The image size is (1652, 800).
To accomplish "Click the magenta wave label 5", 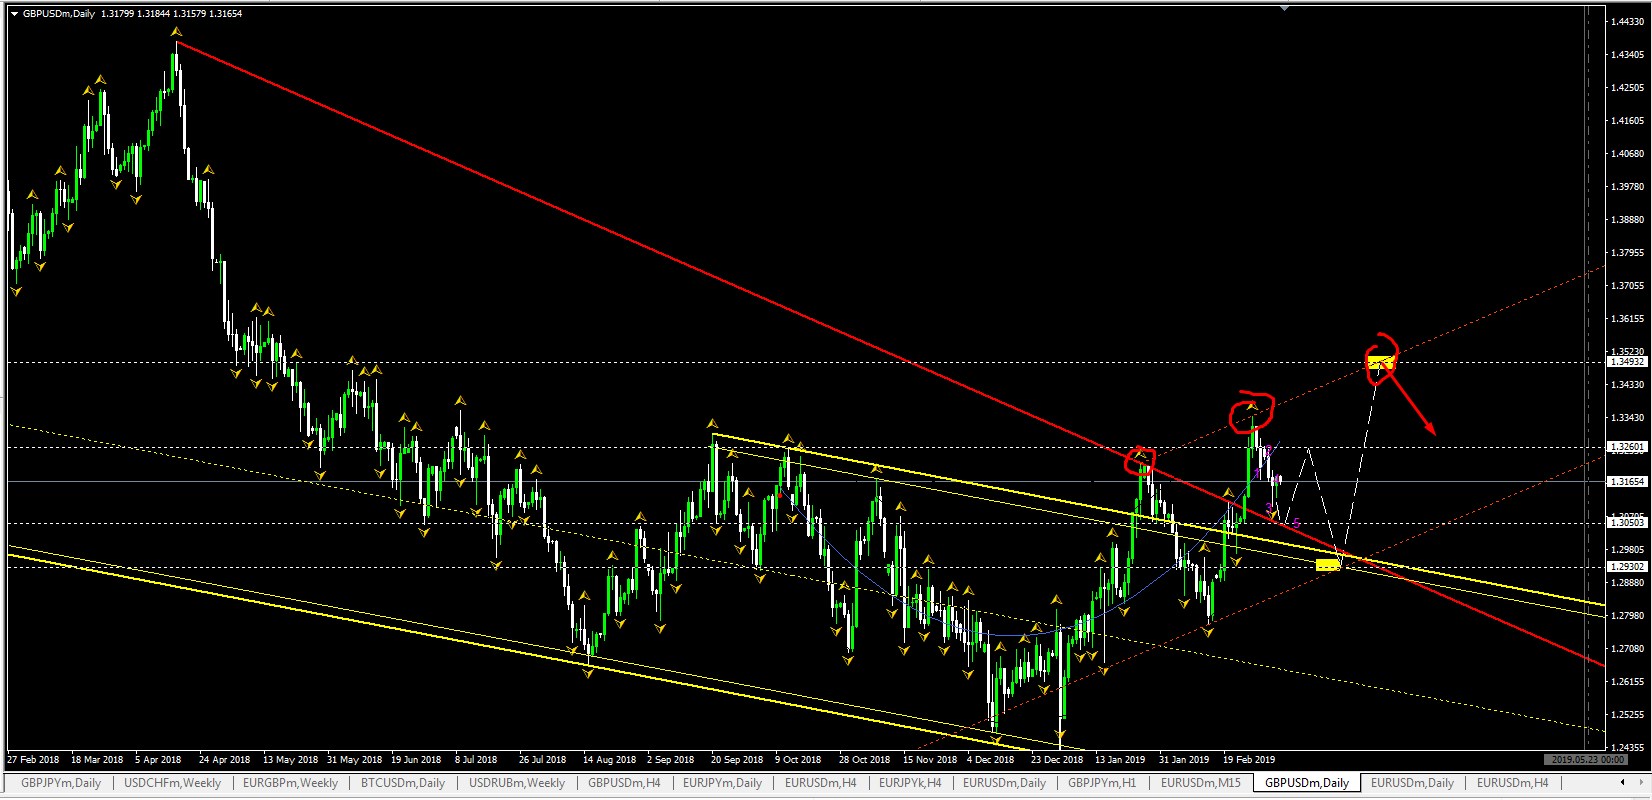I will 1296,523.
